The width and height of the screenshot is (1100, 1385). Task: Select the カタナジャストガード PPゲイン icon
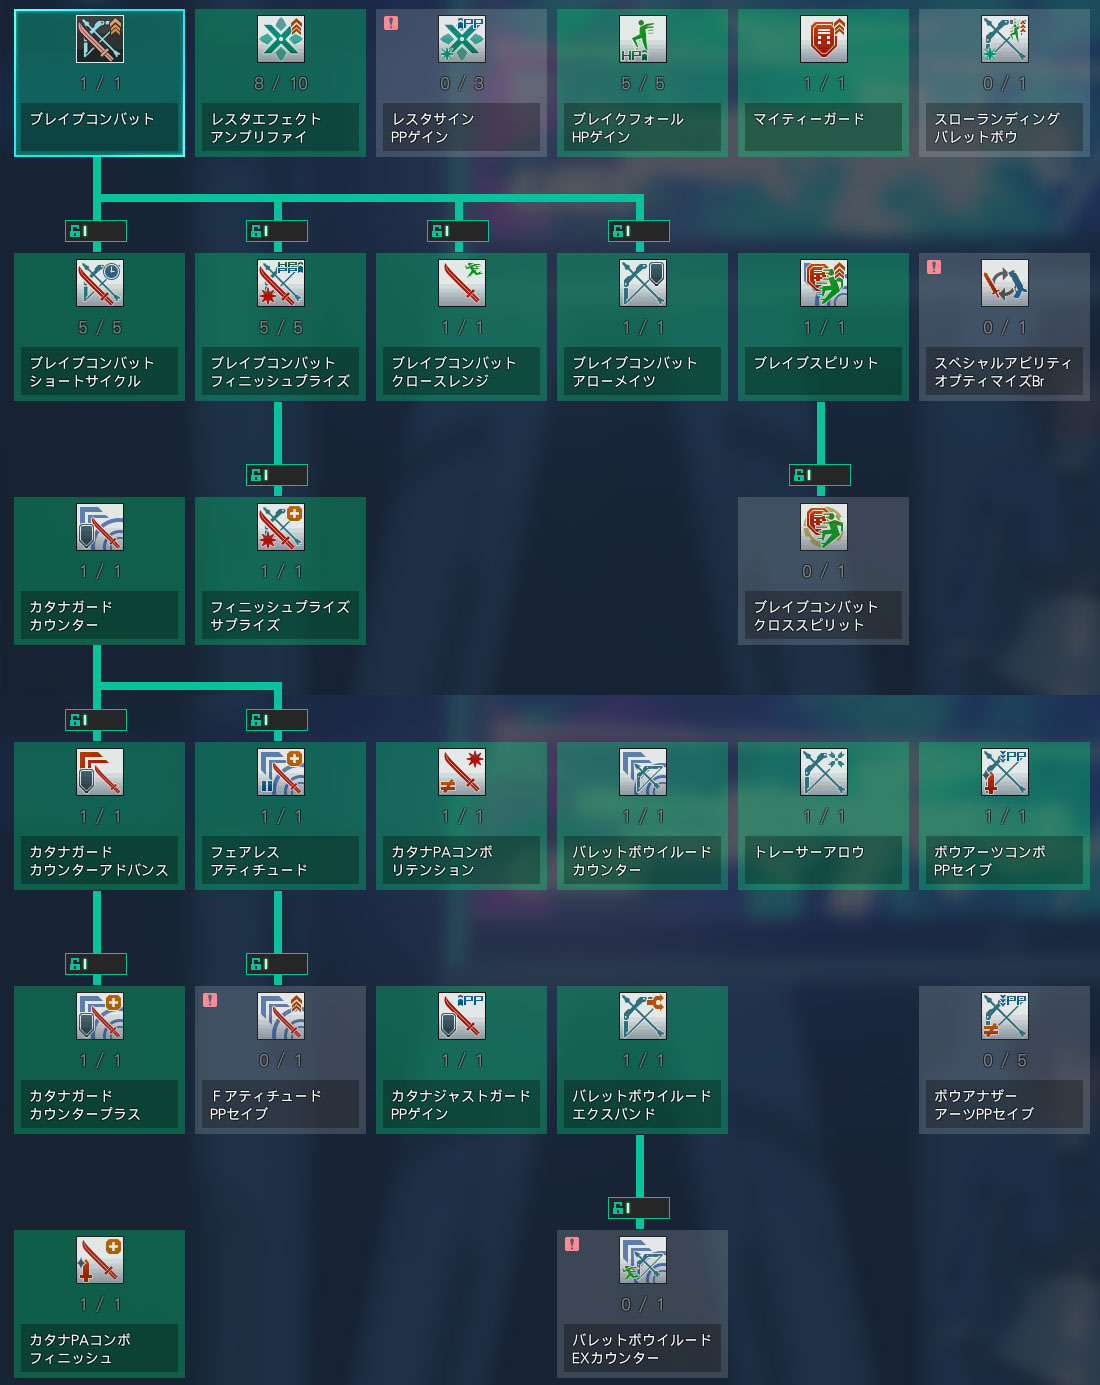point(462,1017)
